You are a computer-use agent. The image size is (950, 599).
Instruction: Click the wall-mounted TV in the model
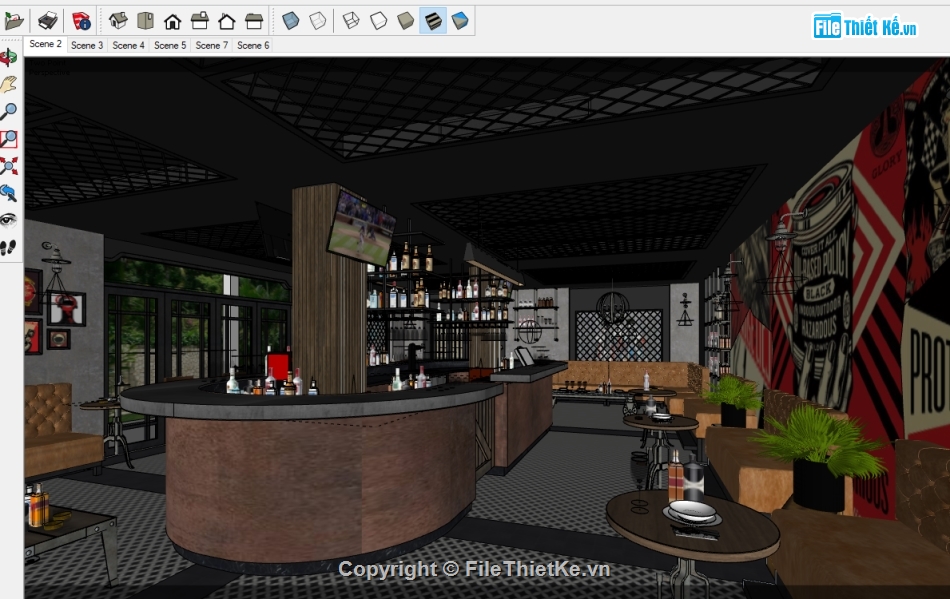(x=360, y=228)
